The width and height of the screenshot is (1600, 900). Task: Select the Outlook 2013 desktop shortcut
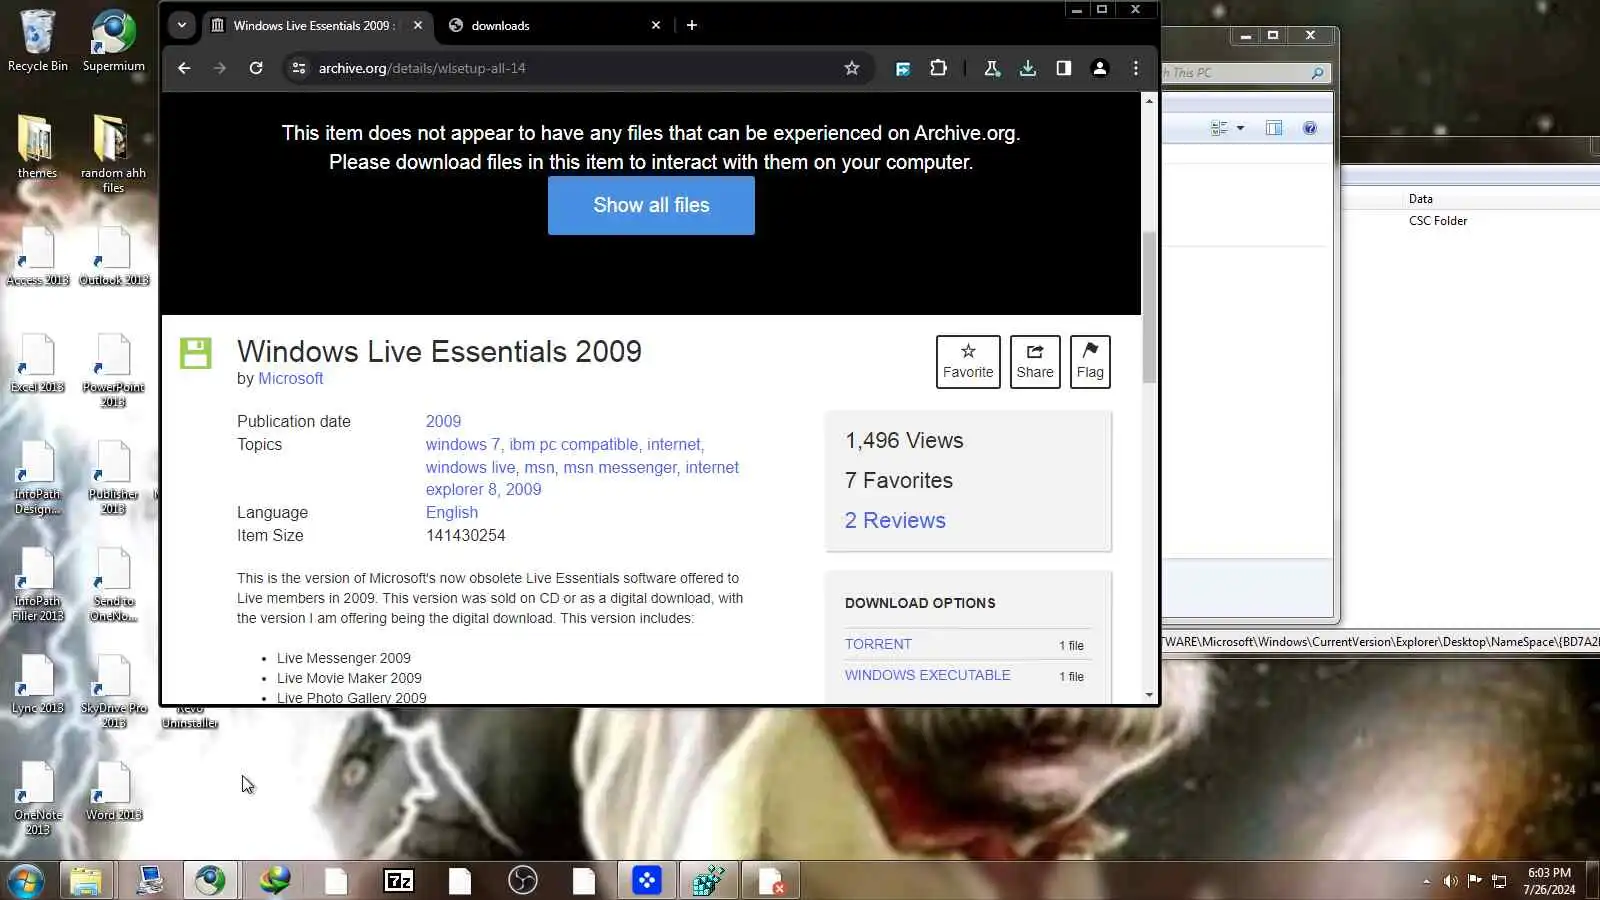coord(114,257)
